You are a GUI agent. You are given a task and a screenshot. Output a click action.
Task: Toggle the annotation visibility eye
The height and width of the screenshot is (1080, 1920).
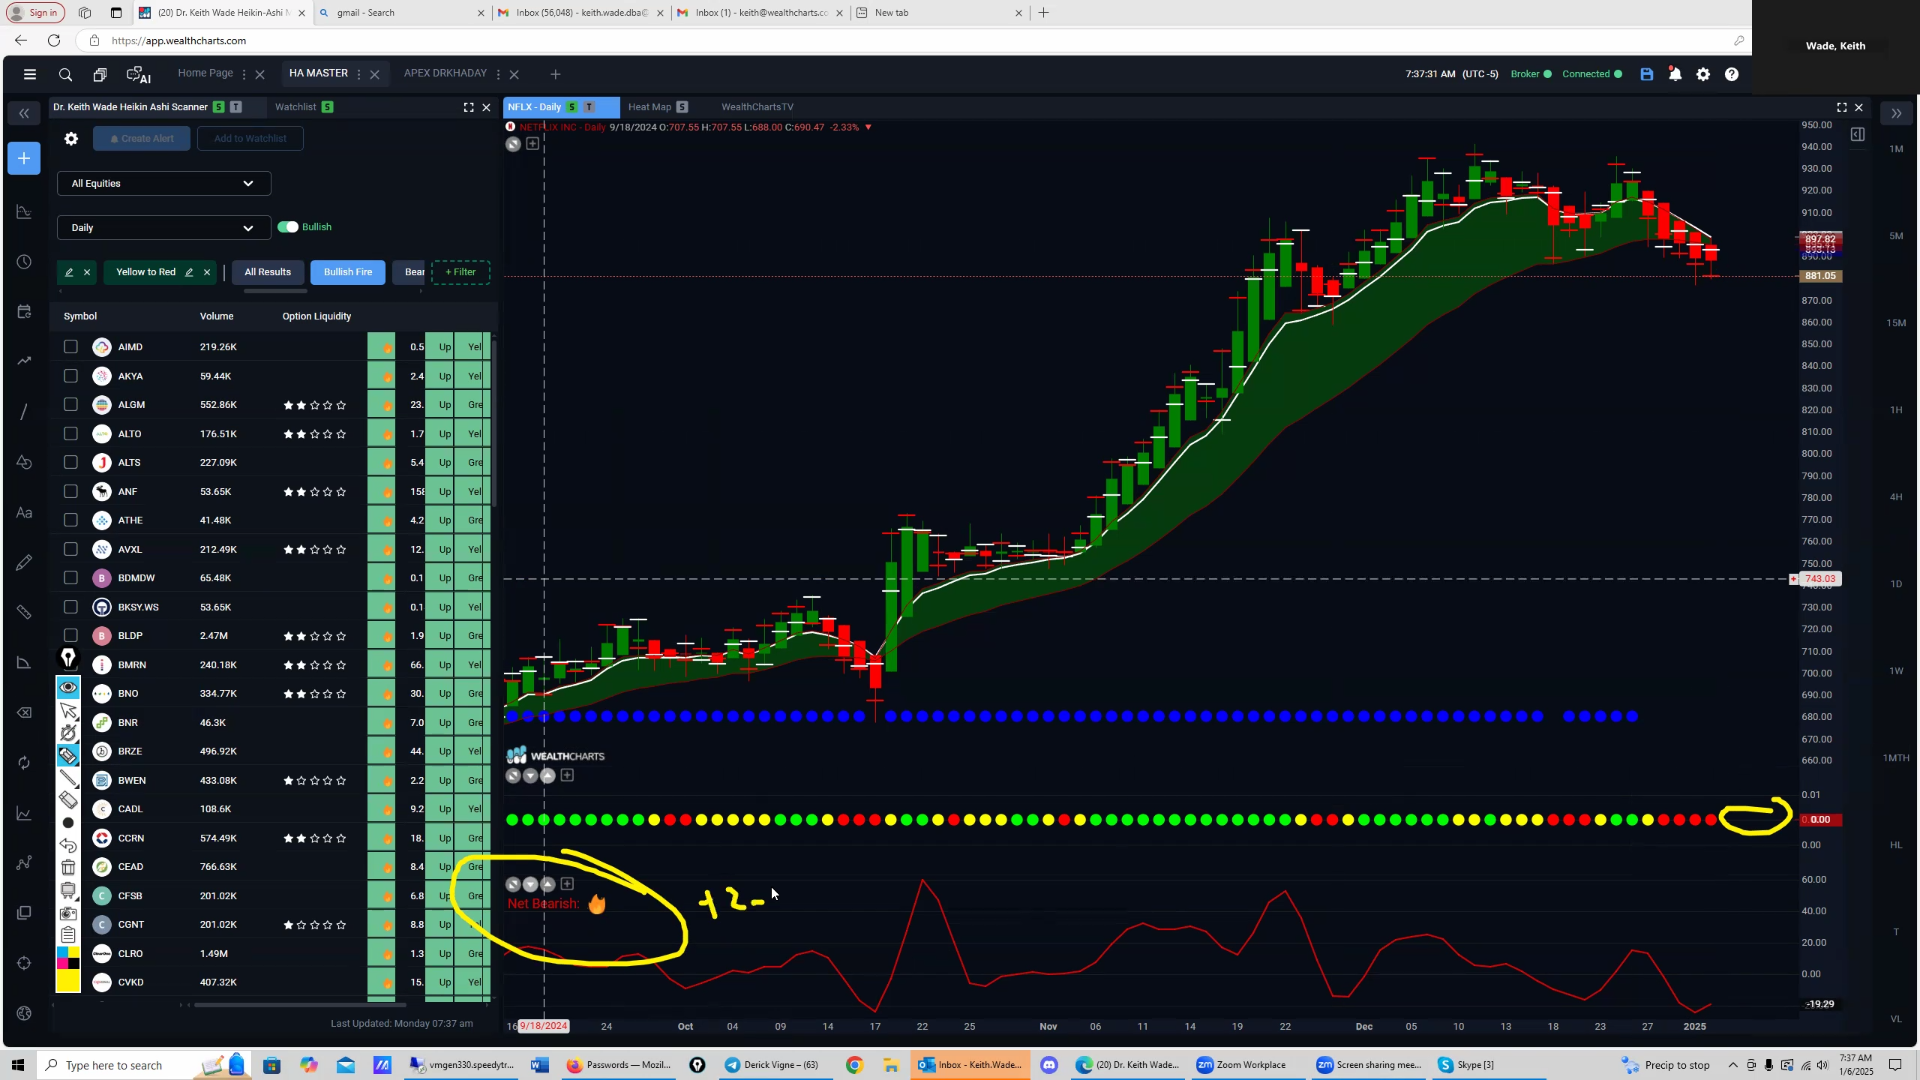(68, 688)
